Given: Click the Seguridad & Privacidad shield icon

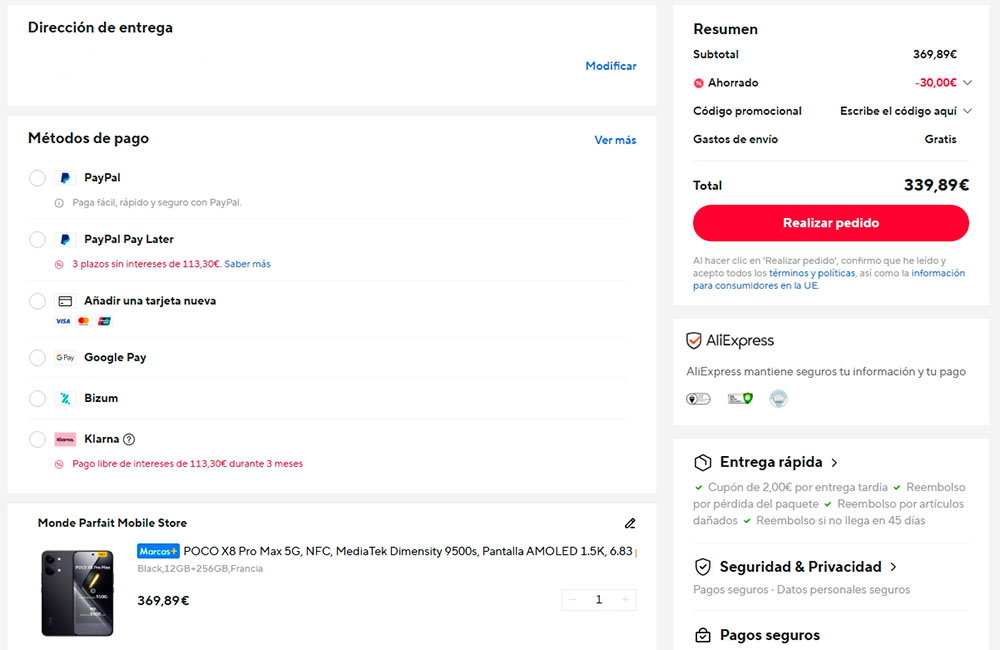Looking at the screenshot, I should [x=703, y=567].
